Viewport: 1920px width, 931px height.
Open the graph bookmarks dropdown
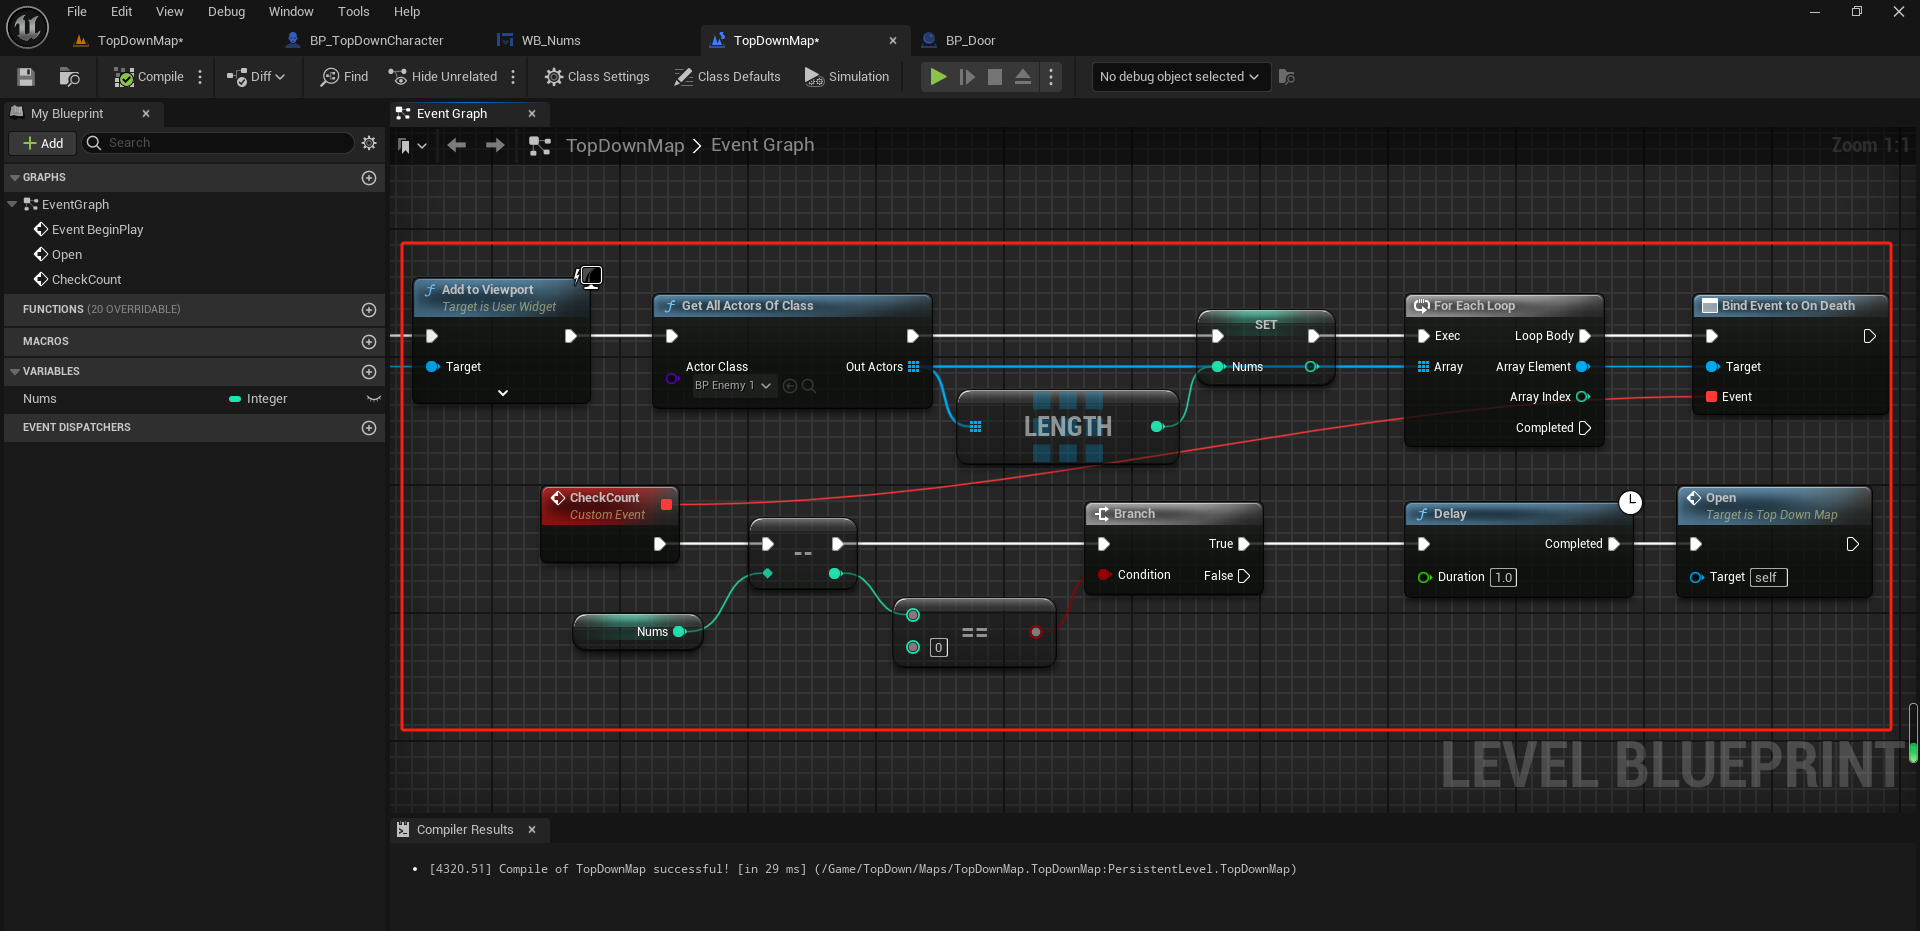(412, 146)
